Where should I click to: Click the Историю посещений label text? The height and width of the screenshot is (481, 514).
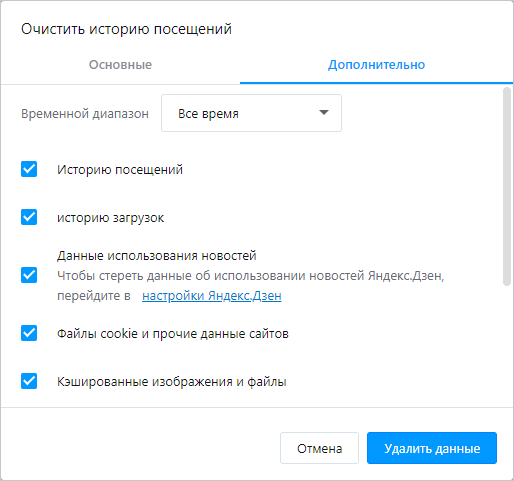pos(120,170)
